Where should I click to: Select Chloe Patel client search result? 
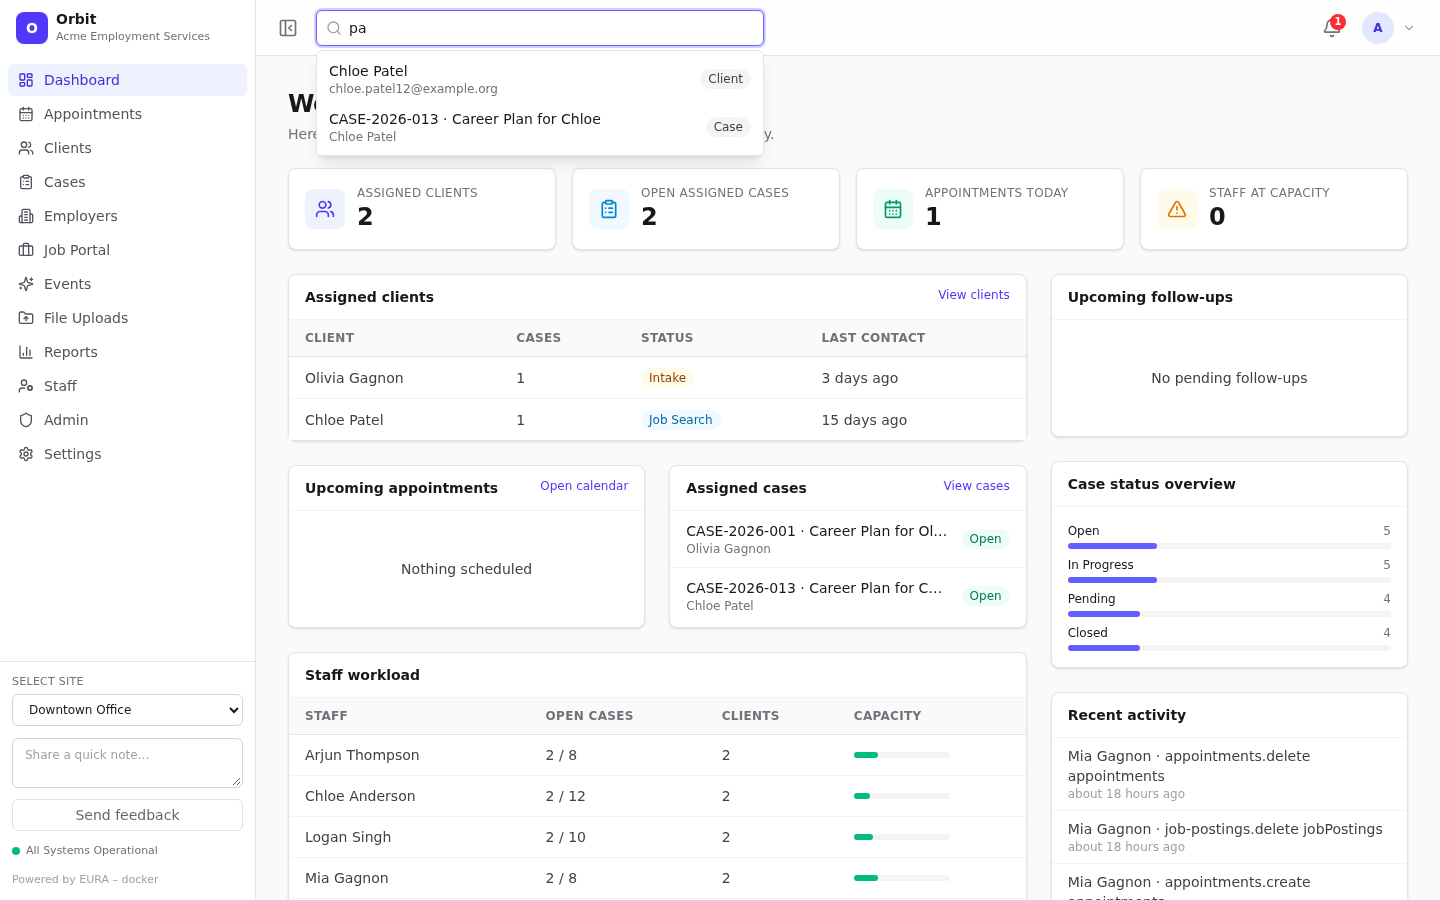tap(540, 79)
